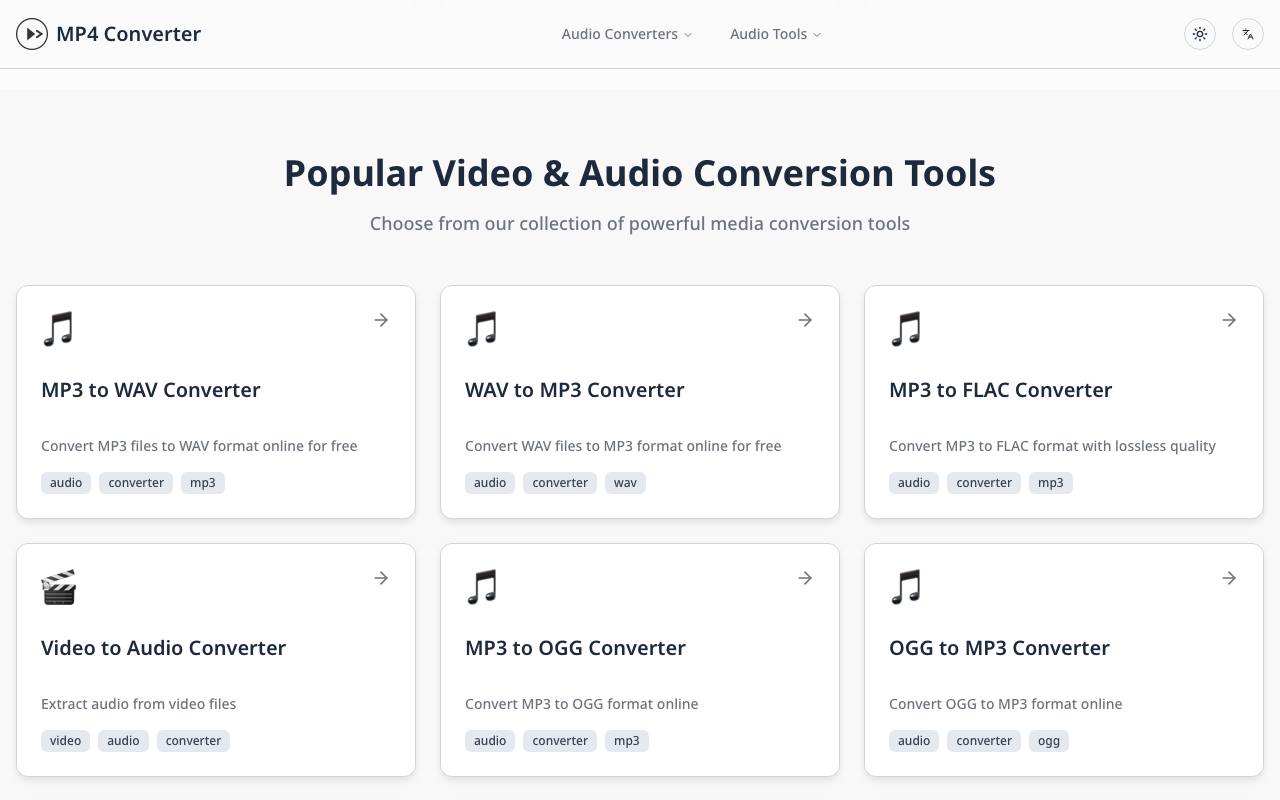The height and width of the screenshot is (800, 1280).
Task: Click 'Convert OGG to MP3 format online' description
Action: [x=1006, y=704]
